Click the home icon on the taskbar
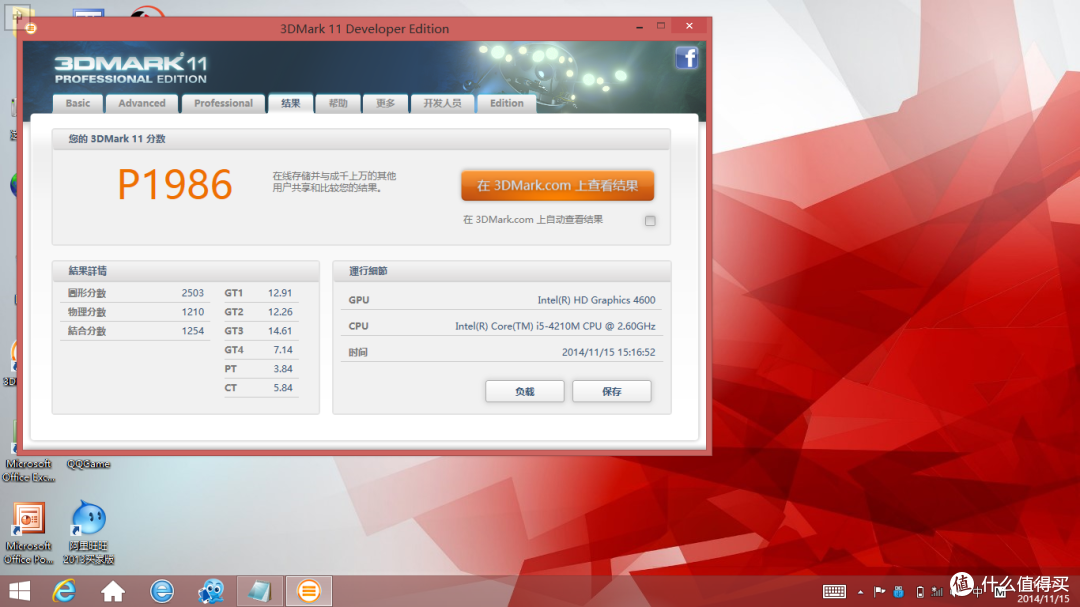This screenshot has height=607, width=1080. coord(113,591)
